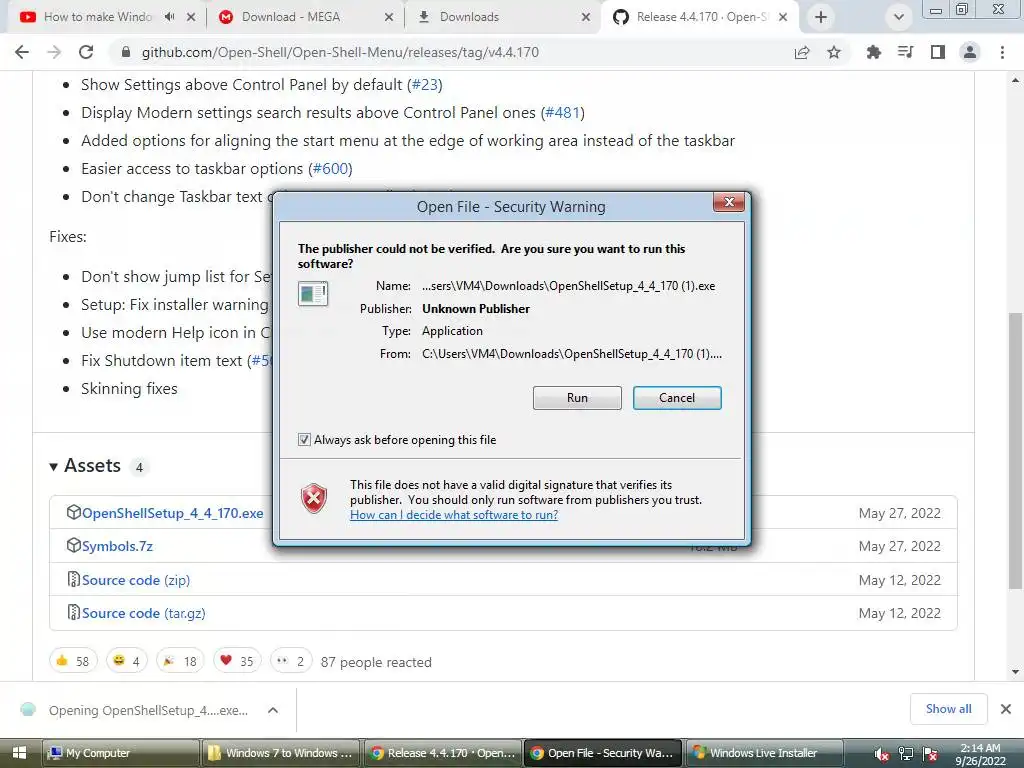Select the Release 4.4.170 Open-Shell tab

(x=702, y=17)
